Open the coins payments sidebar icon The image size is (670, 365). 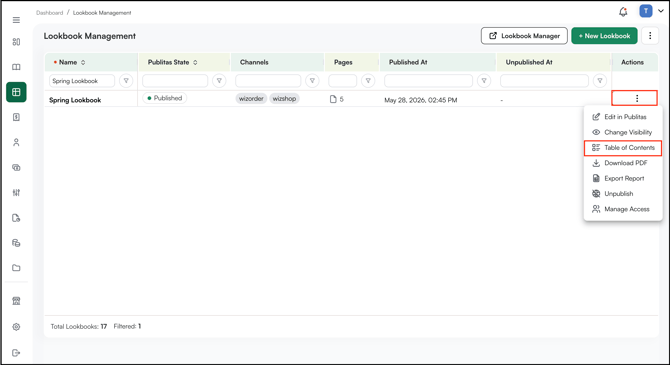tap(16, 168)
